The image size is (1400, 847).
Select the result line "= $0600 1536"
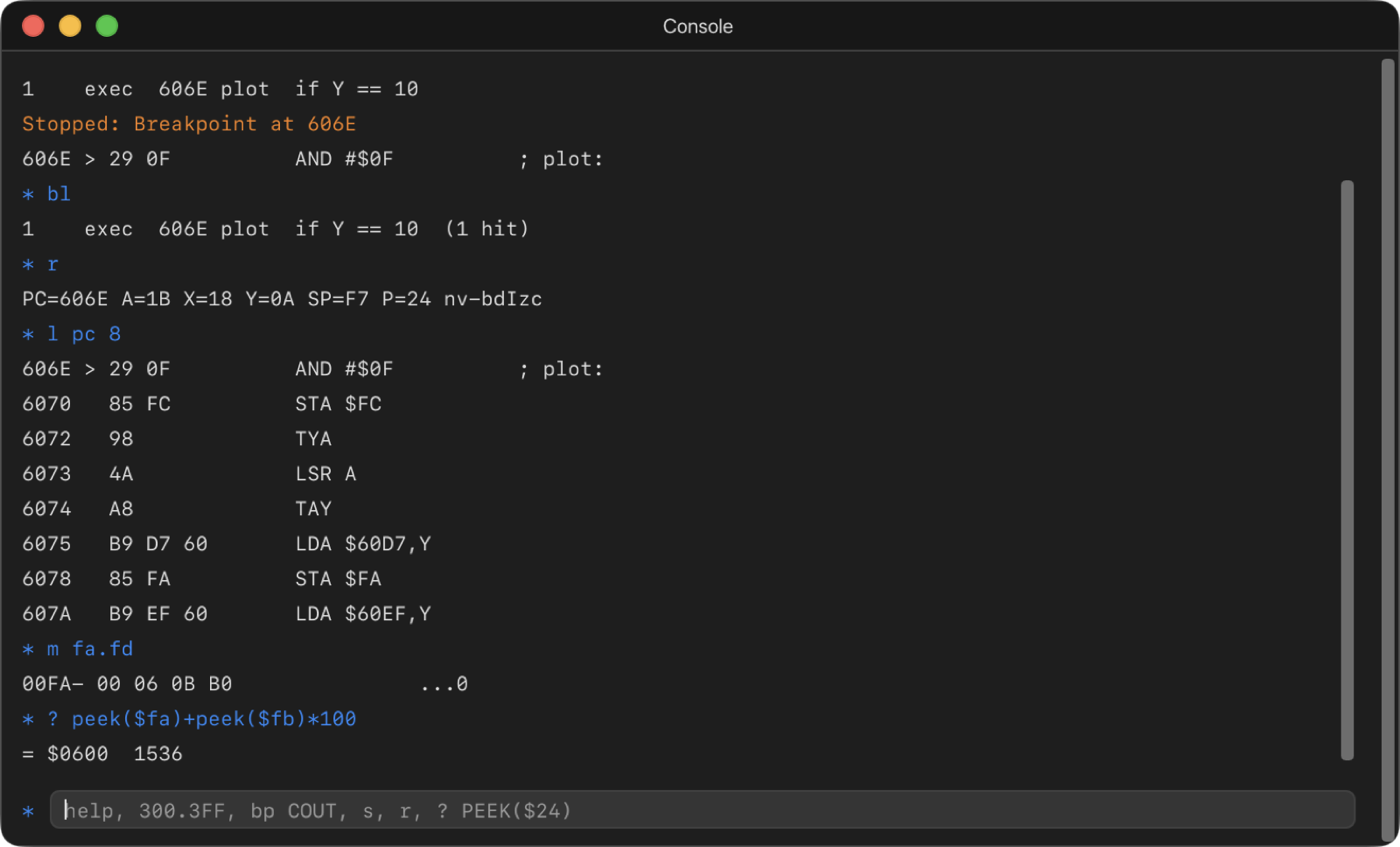102,754
